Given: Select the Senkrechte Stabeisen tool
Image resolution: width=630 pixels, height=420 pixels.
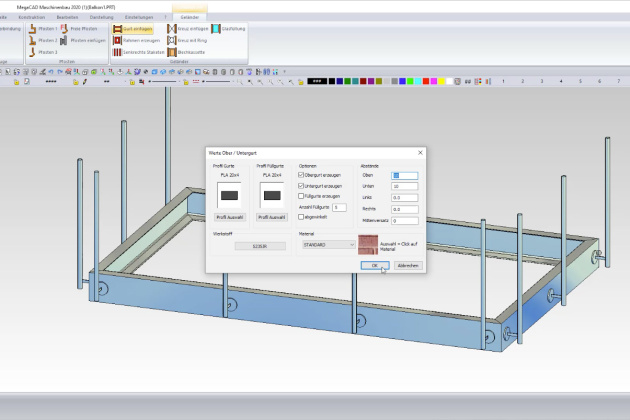Looking at the screenshot, I should (117, 52).
